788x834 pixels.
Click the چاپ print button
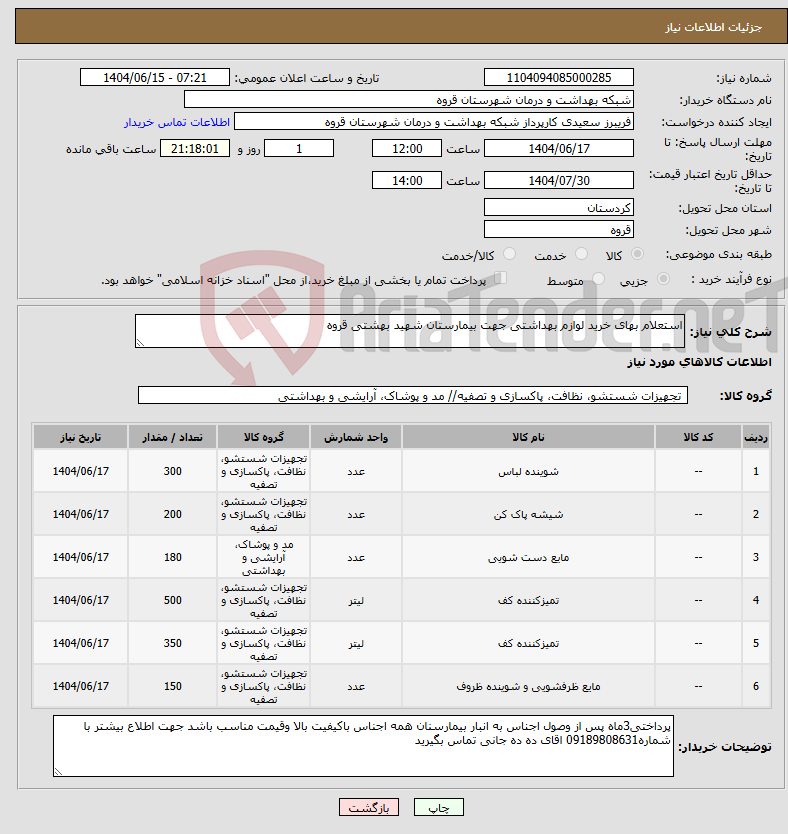439,807
